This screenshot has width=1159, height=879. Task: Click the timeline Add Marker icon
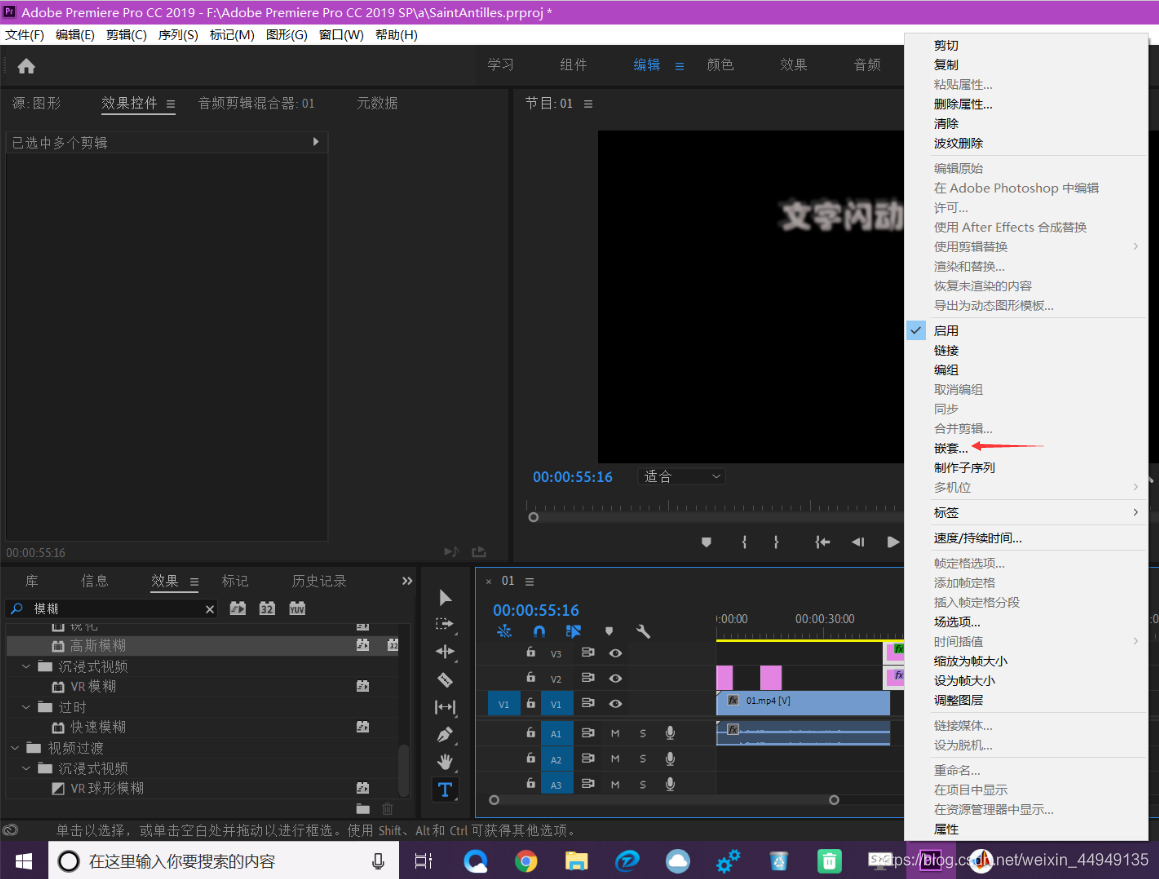(x=609, y=631)
